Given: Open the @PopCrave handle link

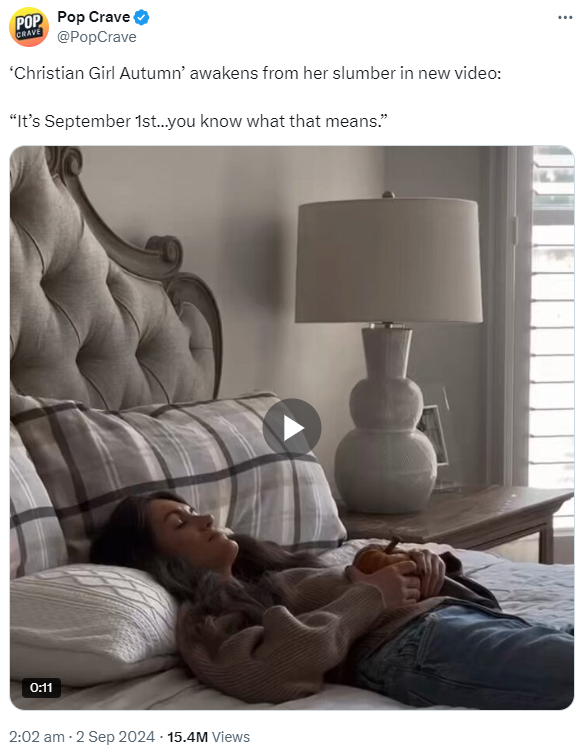Looking at the screenshot, I should tap(97, 37).
